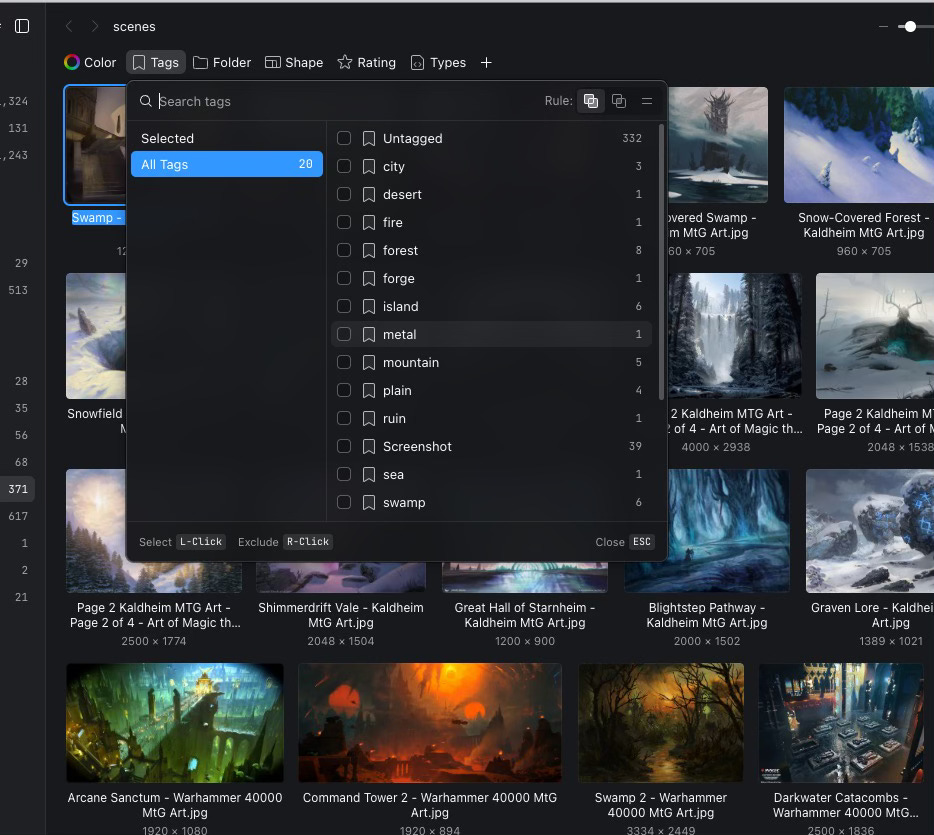This screenshot has height=835, width=934.
Task: Open the Types filter
Action: point(438,63)
